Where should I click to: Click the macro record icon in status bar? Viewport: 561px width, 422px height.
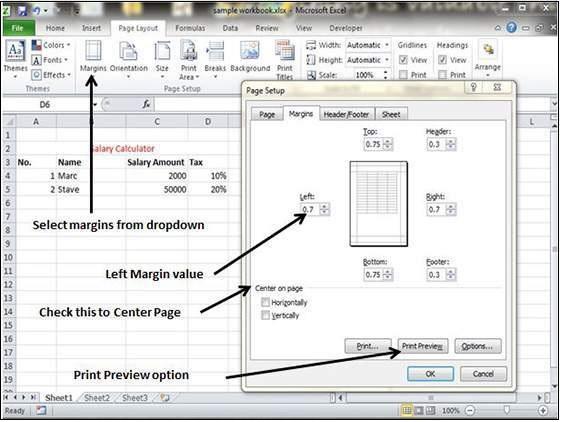click(x=41, y=411)
